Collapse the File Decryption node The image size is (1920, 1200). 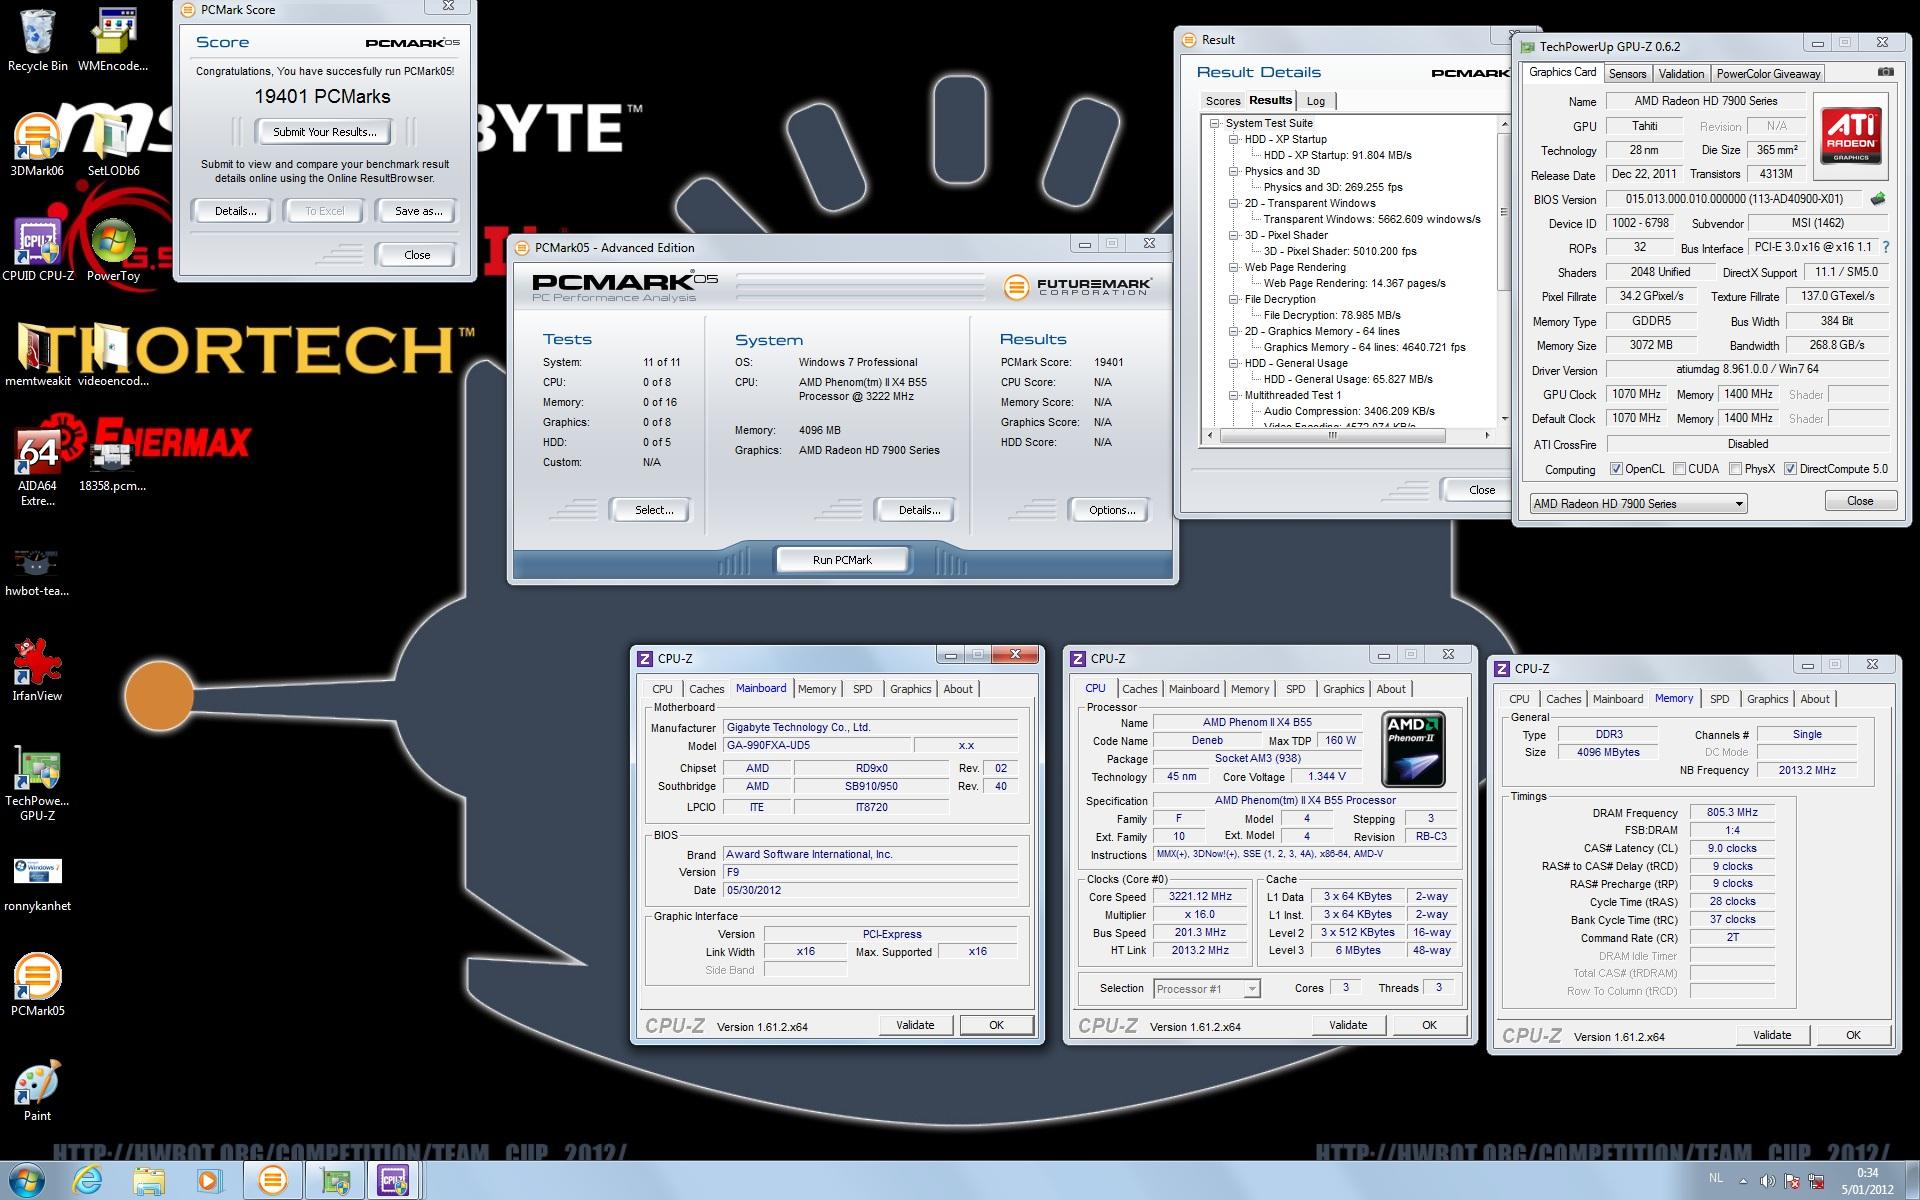coord(1234,300)
